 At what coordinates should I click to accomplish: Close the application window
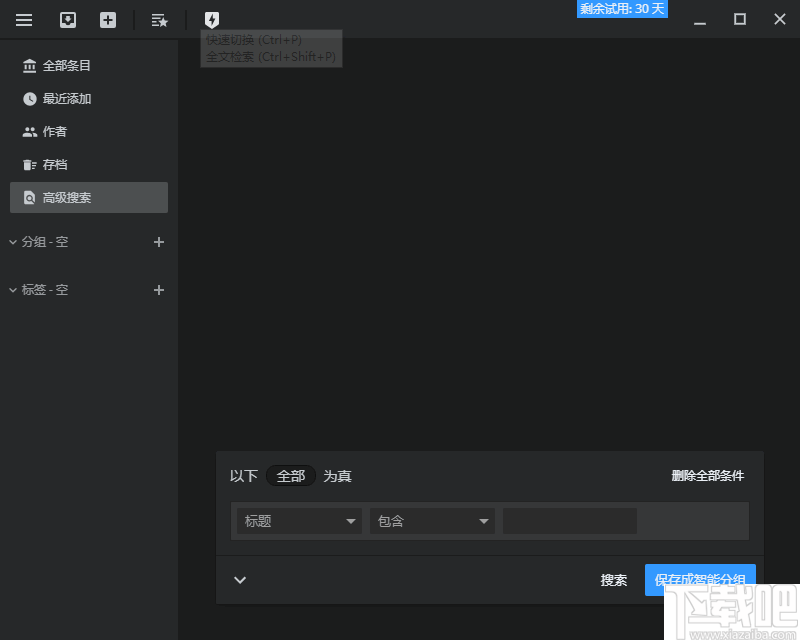(780, 19)
